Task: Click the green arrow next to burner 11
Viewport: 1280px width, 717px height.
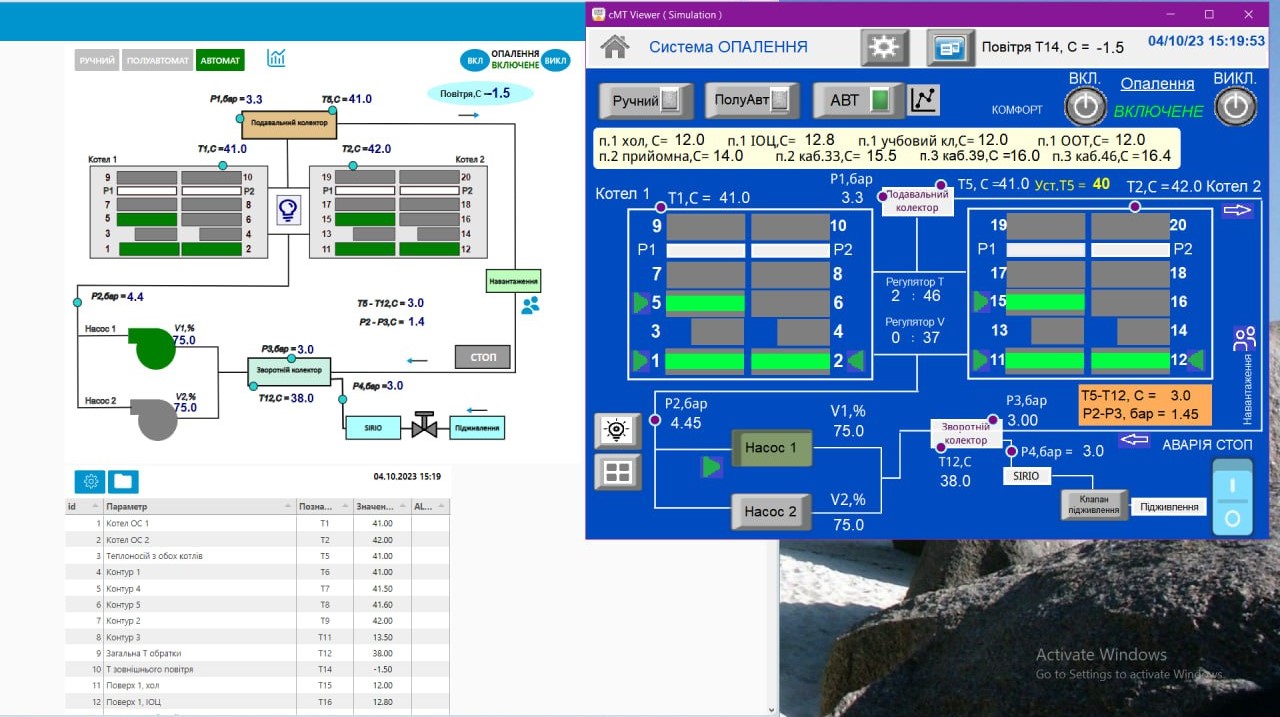Action: [x=981, y=360]
